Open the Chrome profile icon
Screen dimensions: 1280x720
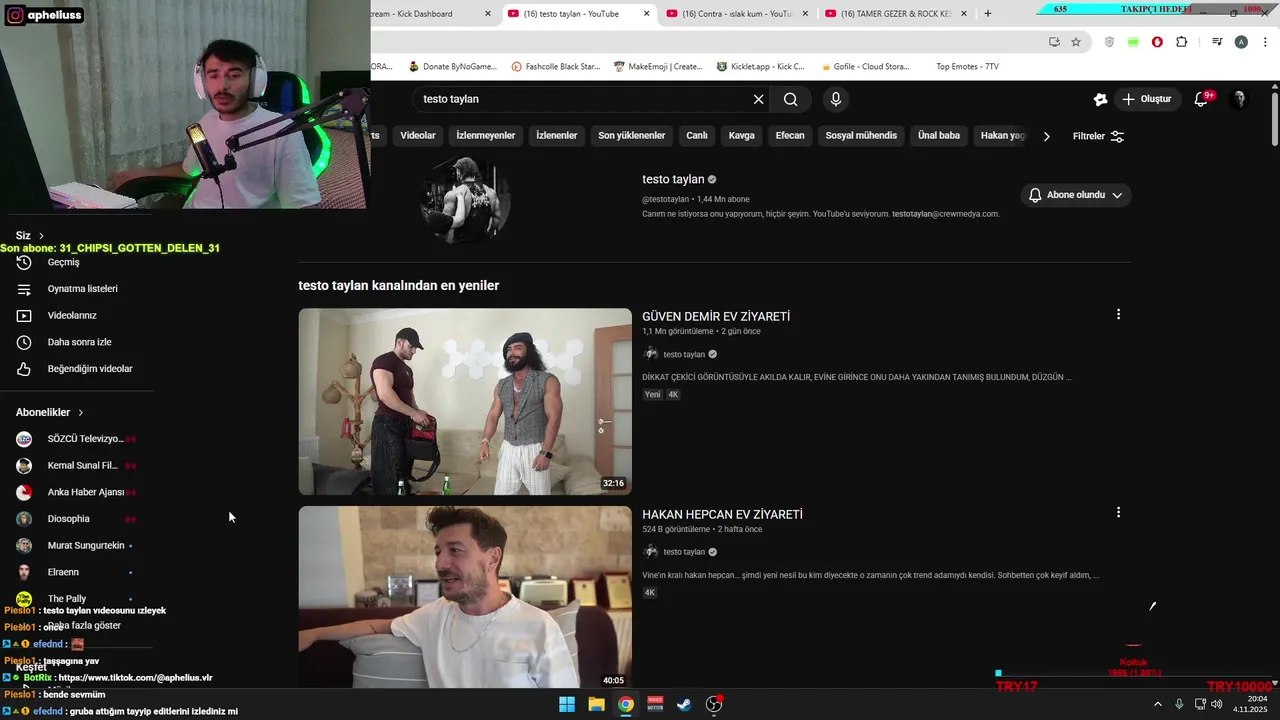point(1241,42)
